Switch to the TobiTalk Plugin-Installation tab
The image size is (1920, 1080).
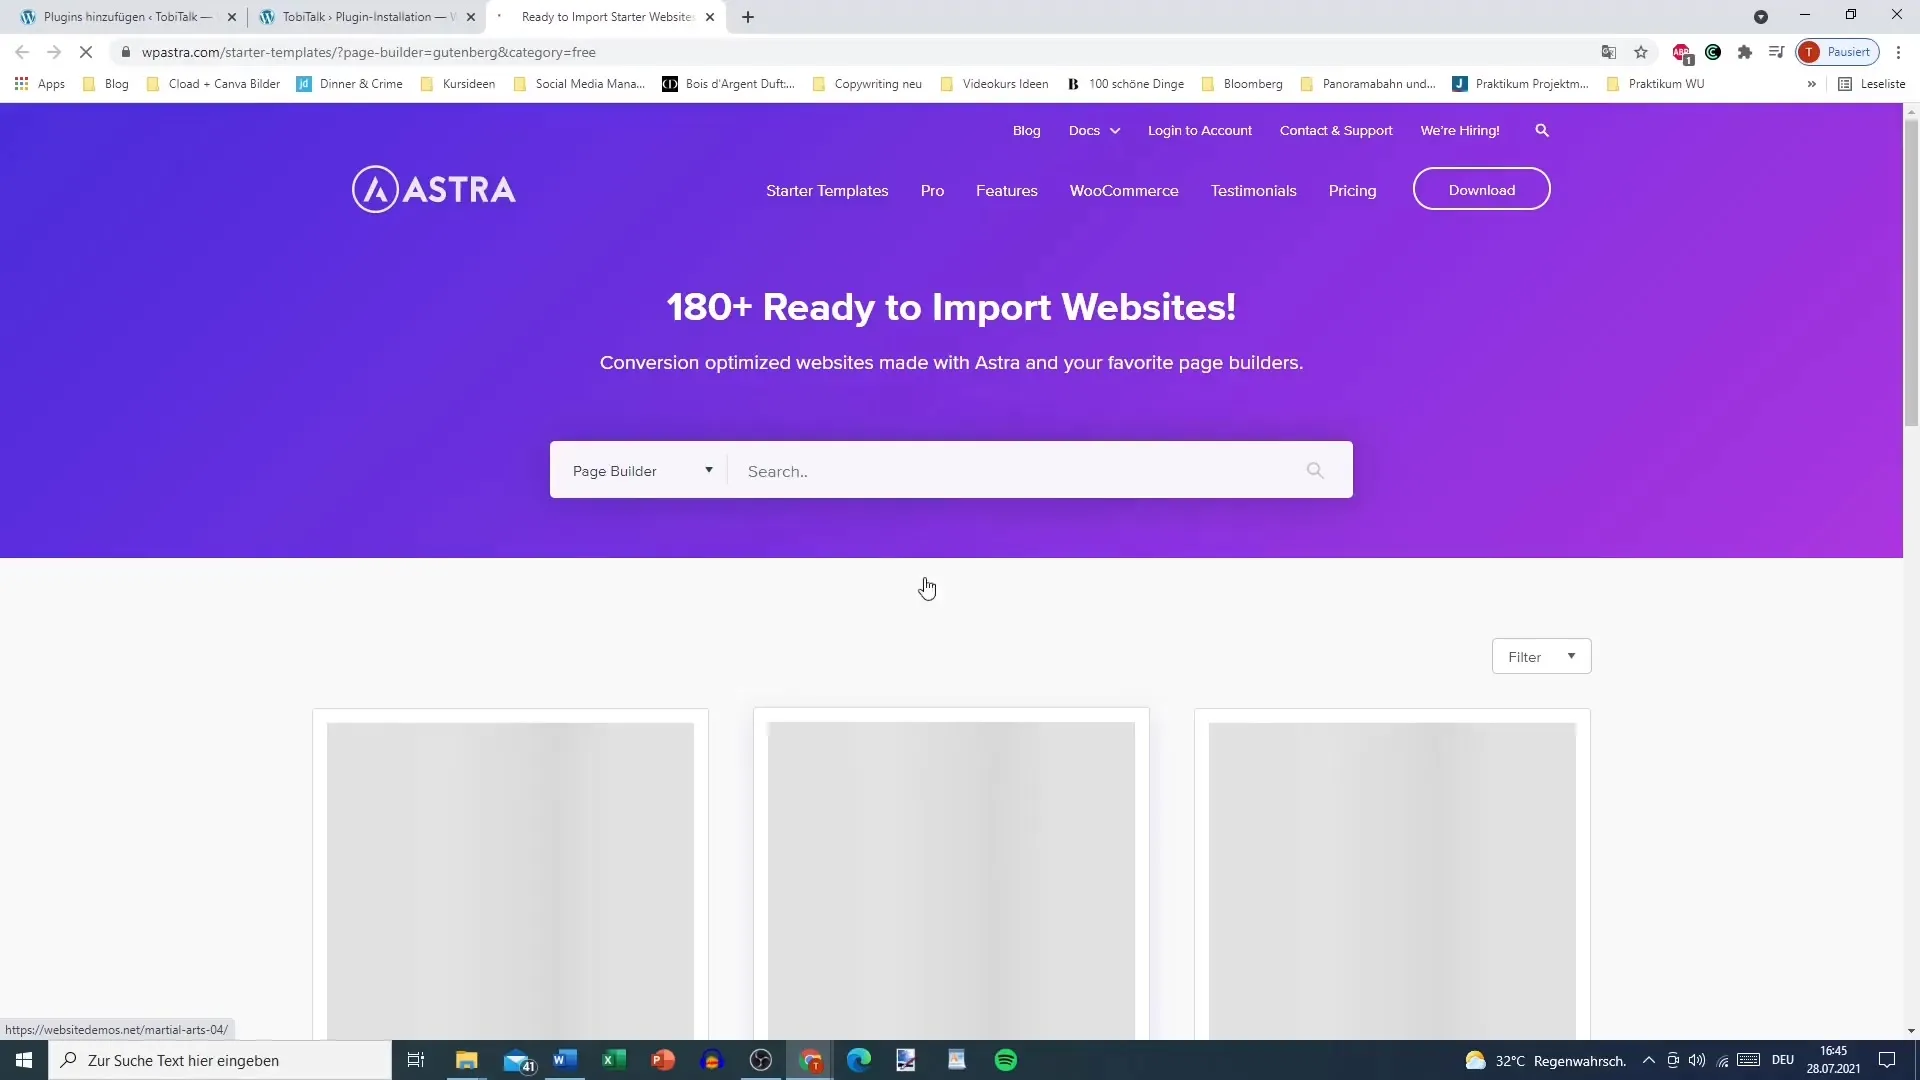(366, 17)
